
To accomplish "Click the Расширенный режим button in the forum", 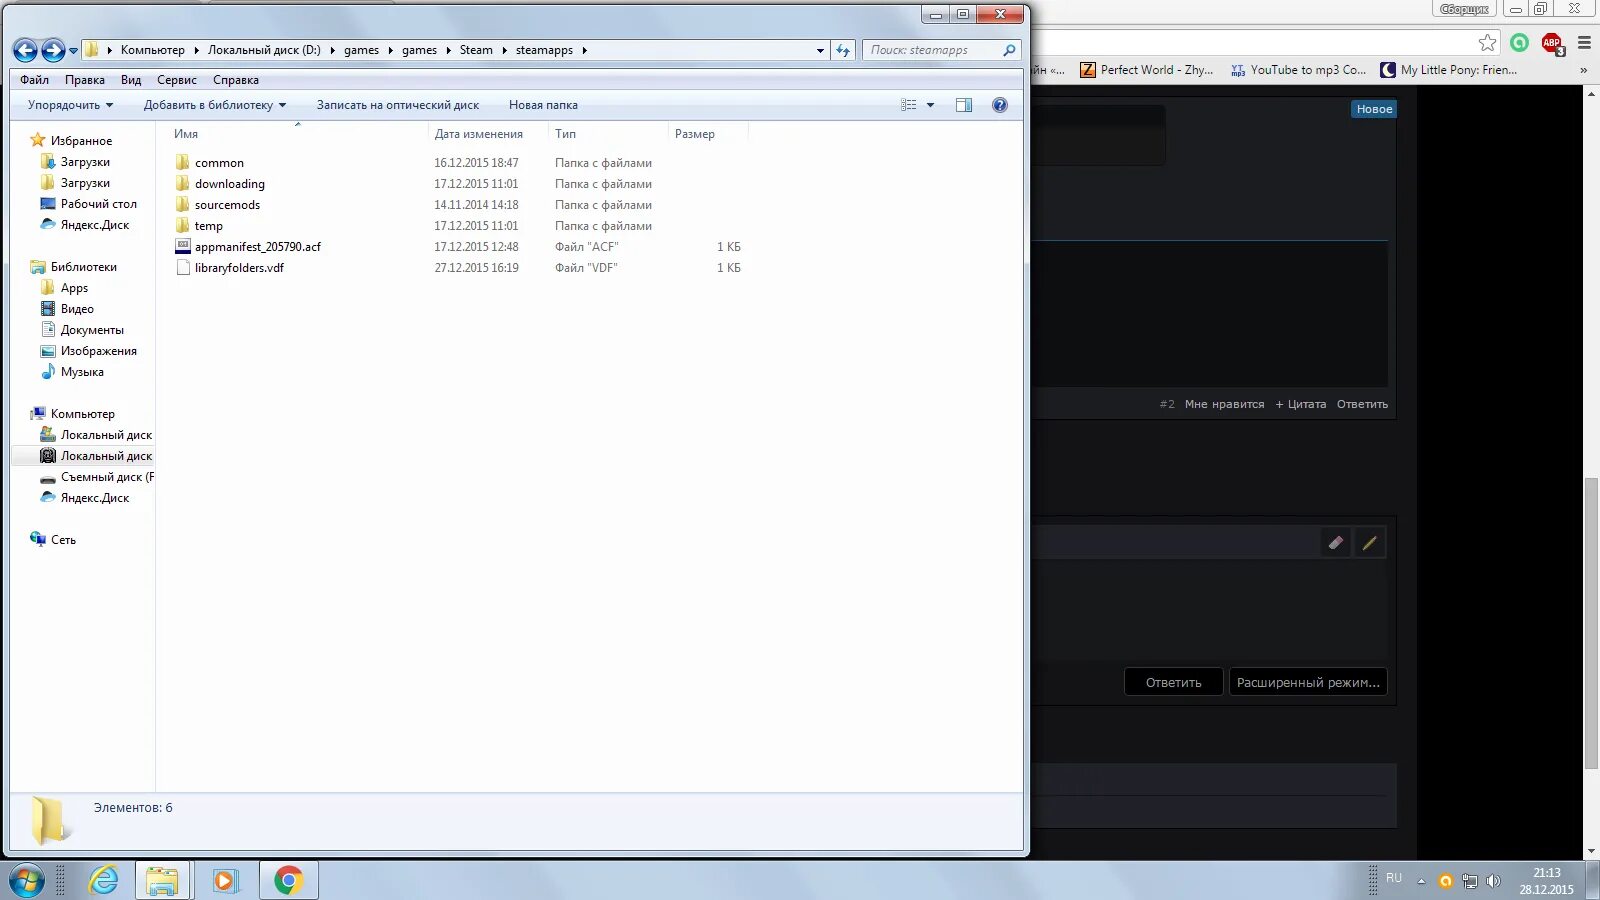I will point(1308,682).
